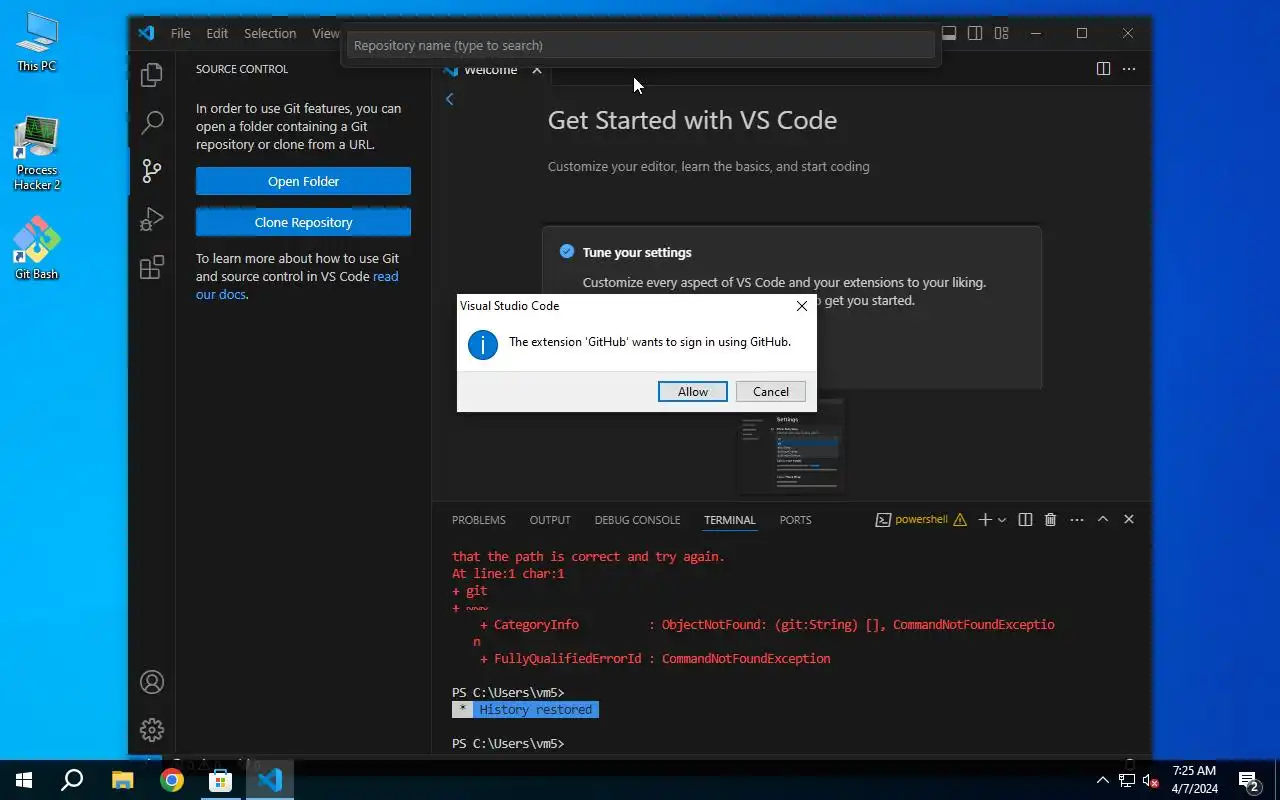Open the Manage gear icon

(152, 730)
